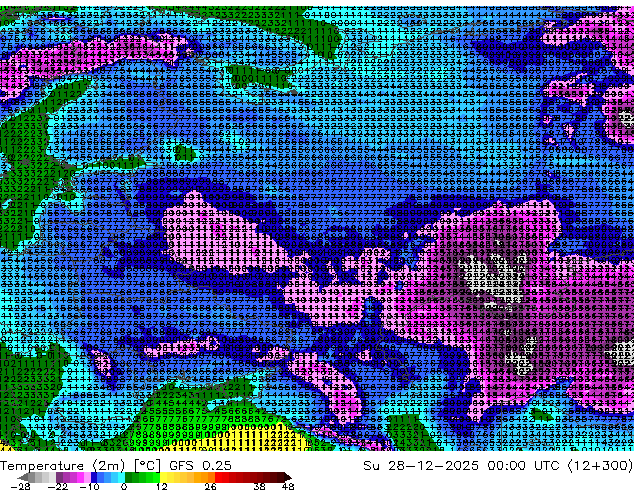Click the 0 legend value
This screenshot has width=634, height=490.
point(124,486)
